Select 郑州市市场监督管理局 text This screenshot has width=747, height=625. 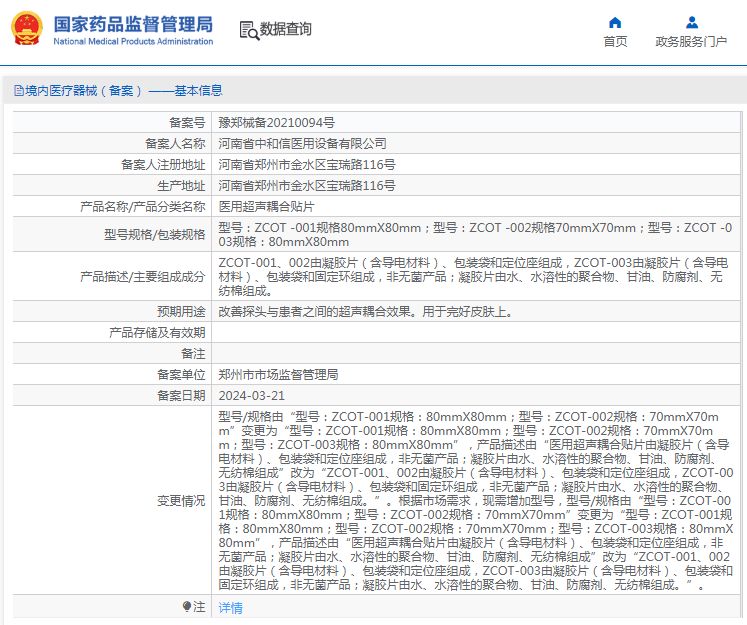click(278, 374)
